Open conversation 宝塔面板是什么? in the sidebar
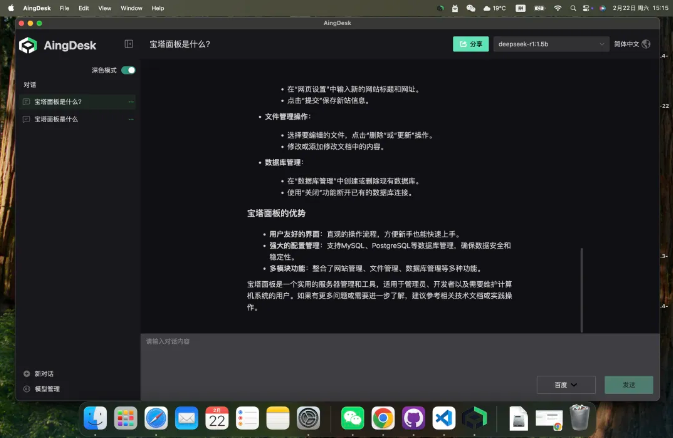This screenshot has width=673, height=438. (77, 102)
